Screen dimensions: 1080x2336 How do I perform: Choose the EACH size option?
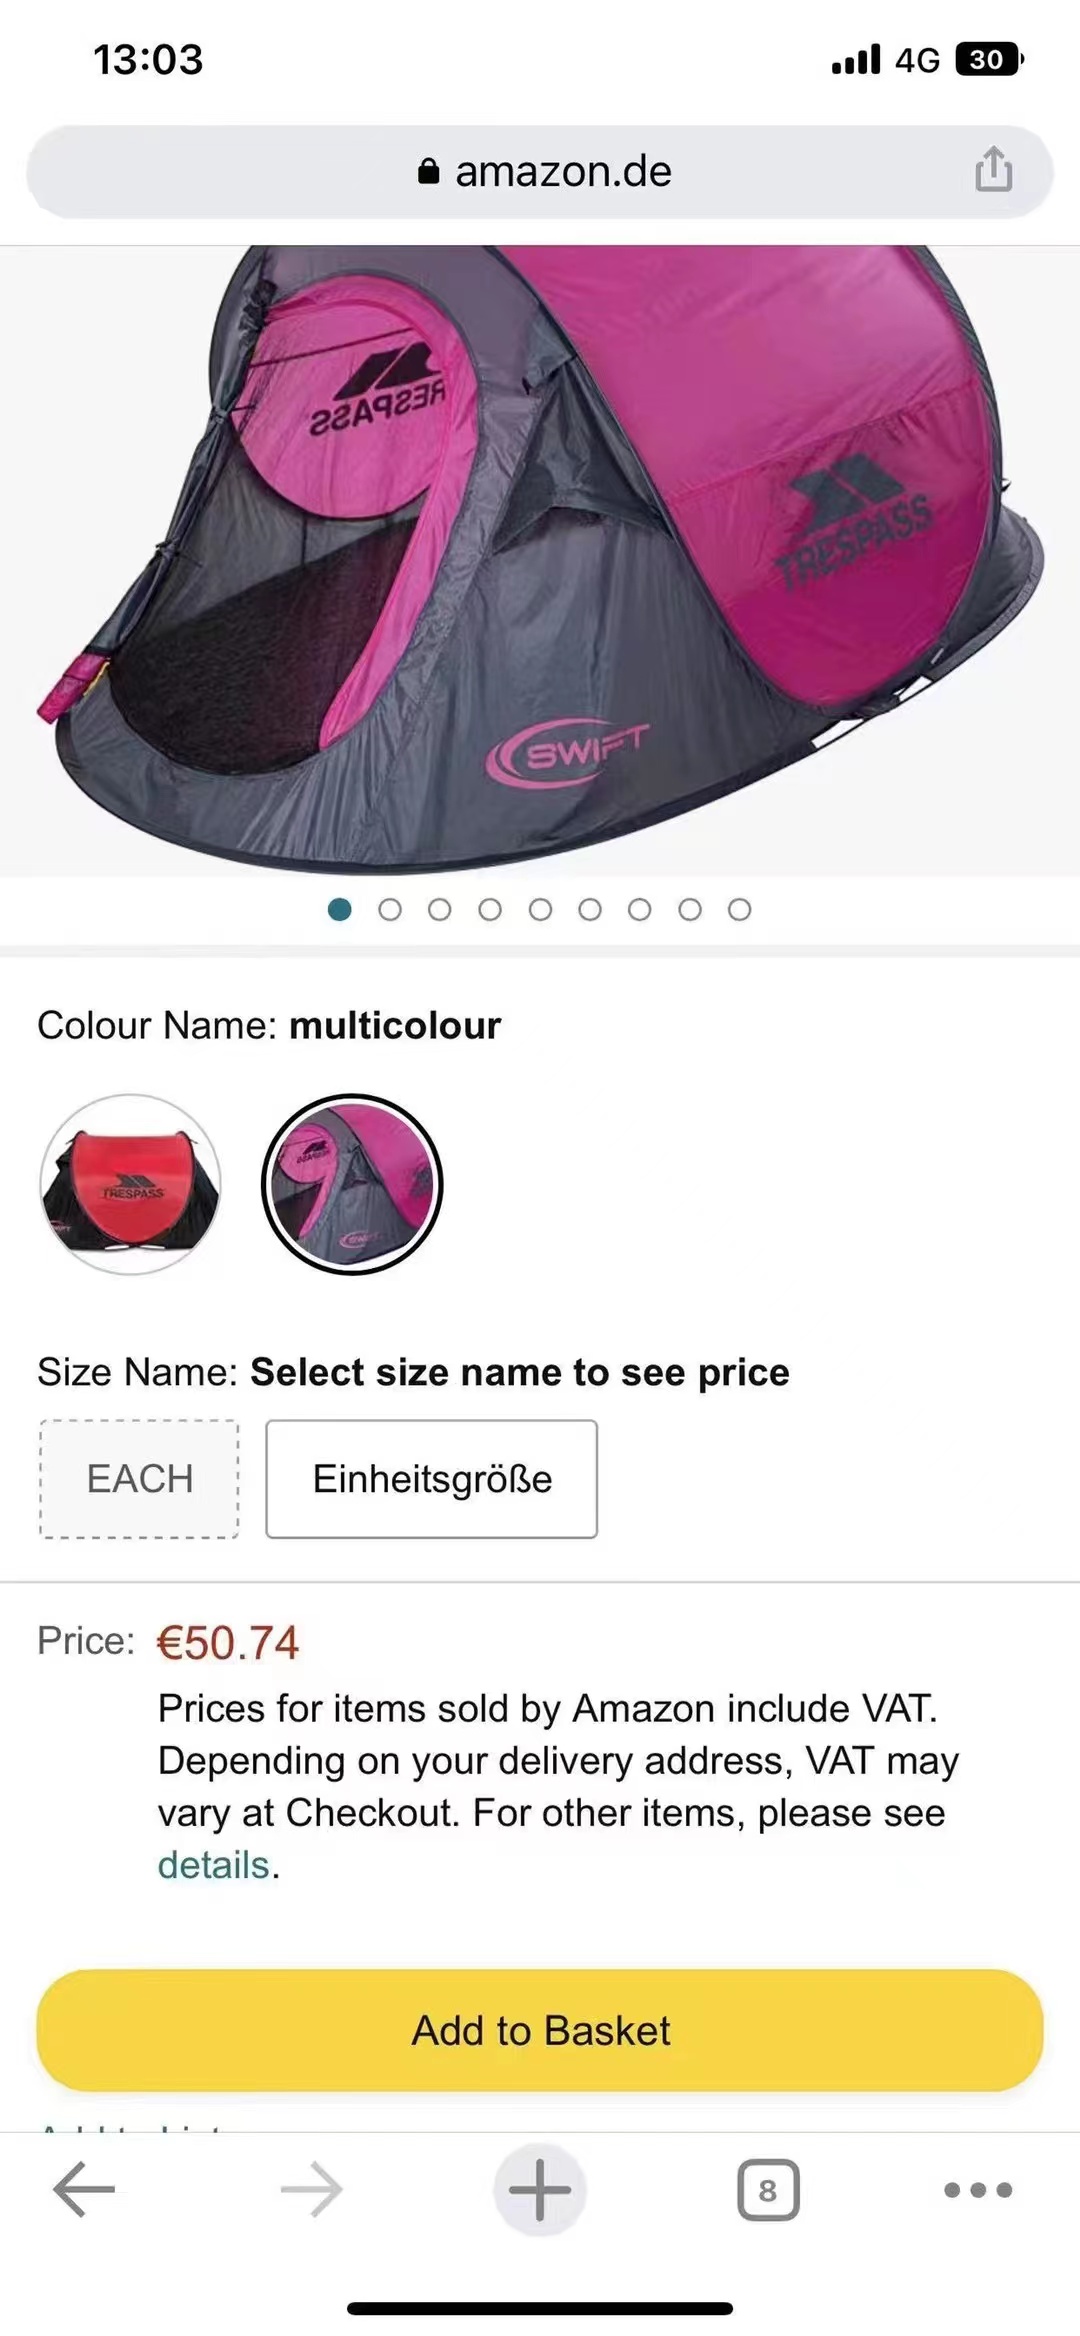[139, 1479]
